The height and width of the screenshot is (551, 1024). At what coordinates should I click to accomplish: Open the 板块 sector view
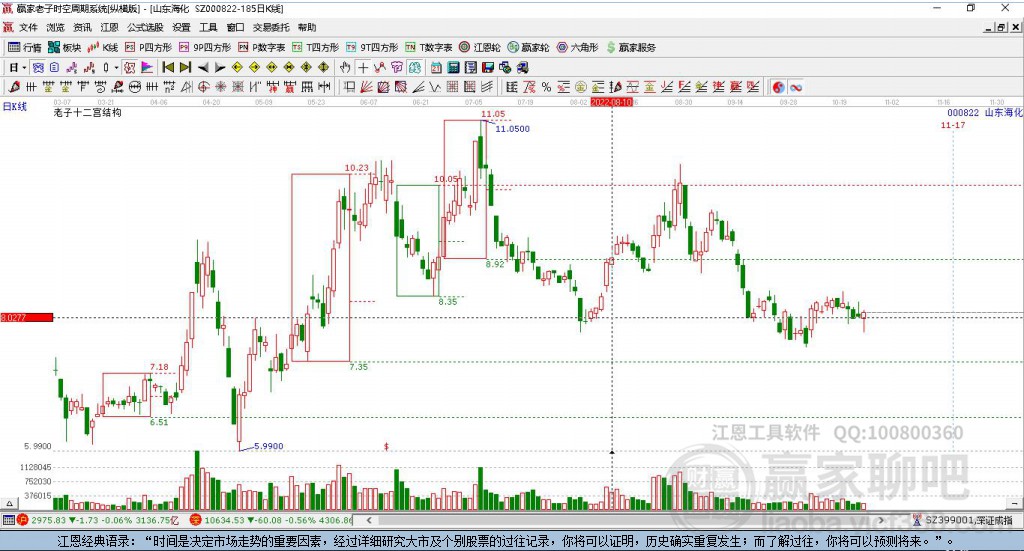coord(64,48)
